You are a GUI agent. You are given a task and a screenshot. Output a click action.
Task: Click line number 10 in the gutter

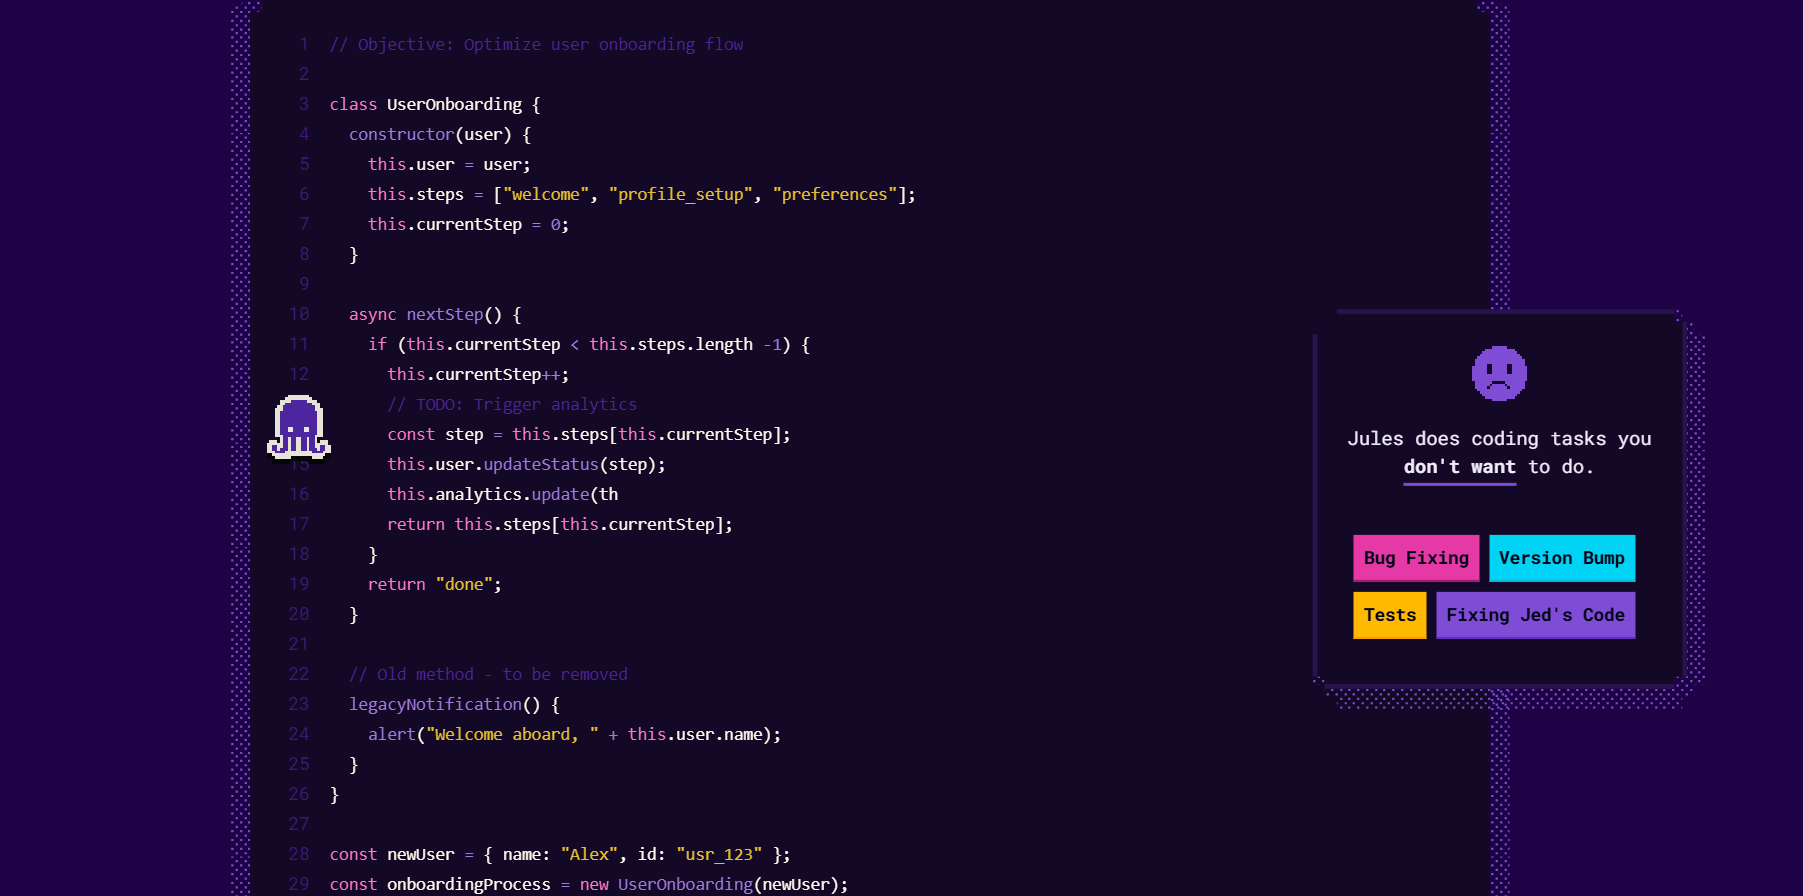pyautogui.click(x=299, y=314)
